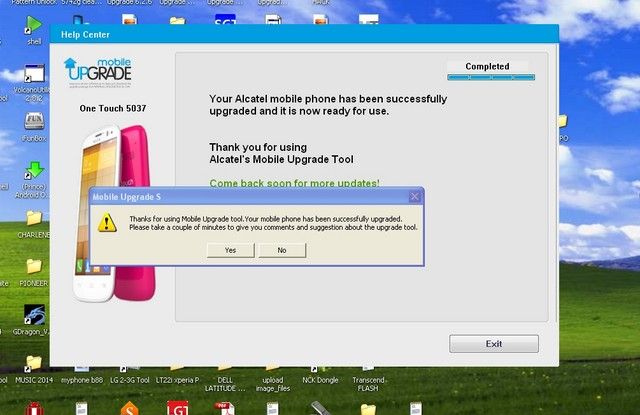Open the shell desktop shortcut

(33, 24)
